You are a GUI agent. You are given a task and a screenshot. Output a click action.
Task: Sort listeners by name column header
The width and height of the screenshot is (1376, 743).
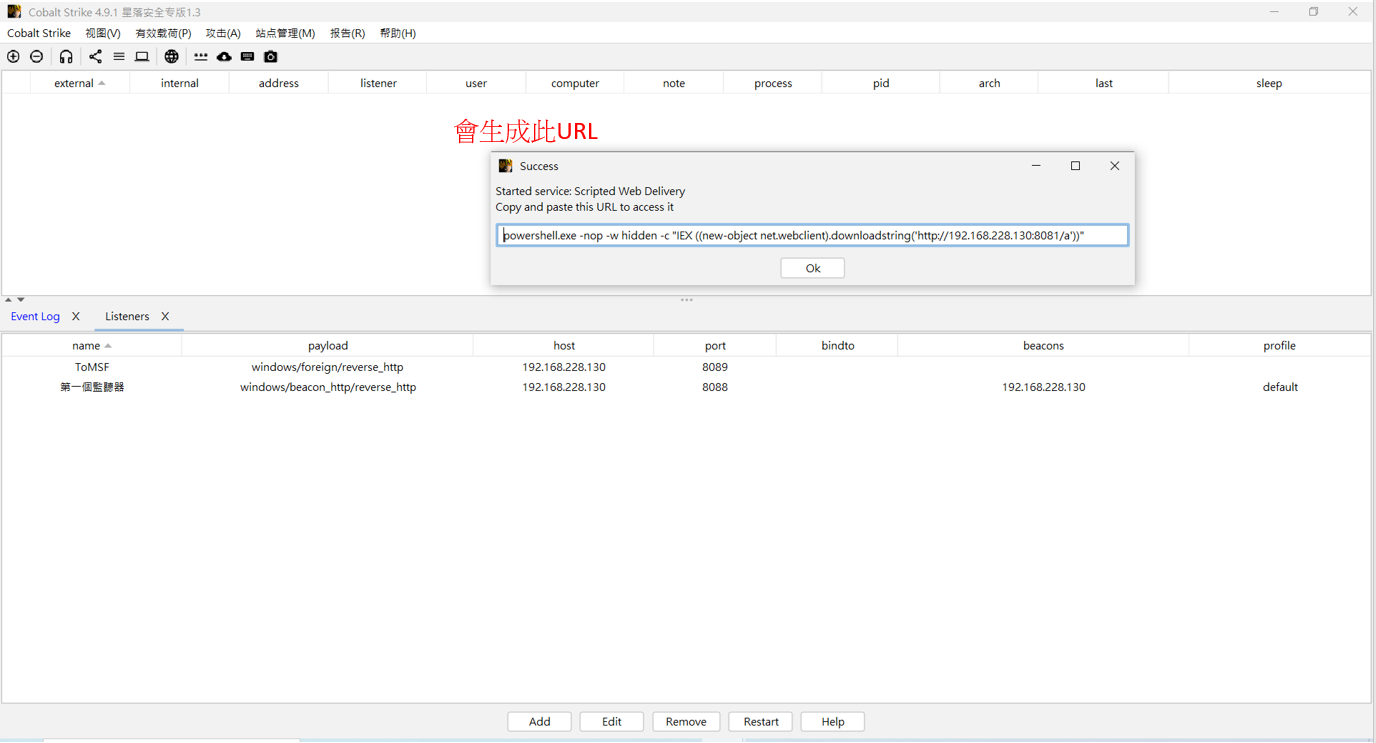click(x=92, y=345)
